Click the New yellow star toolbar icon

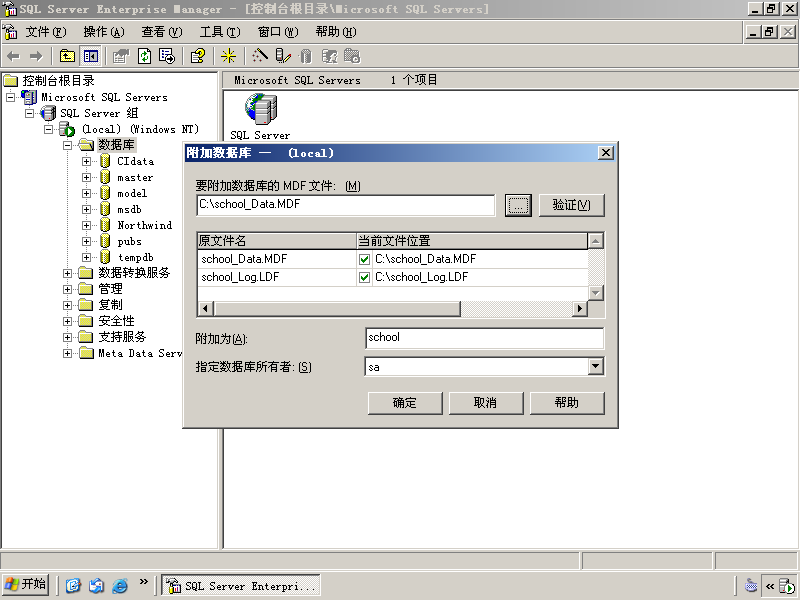(228, 56)
